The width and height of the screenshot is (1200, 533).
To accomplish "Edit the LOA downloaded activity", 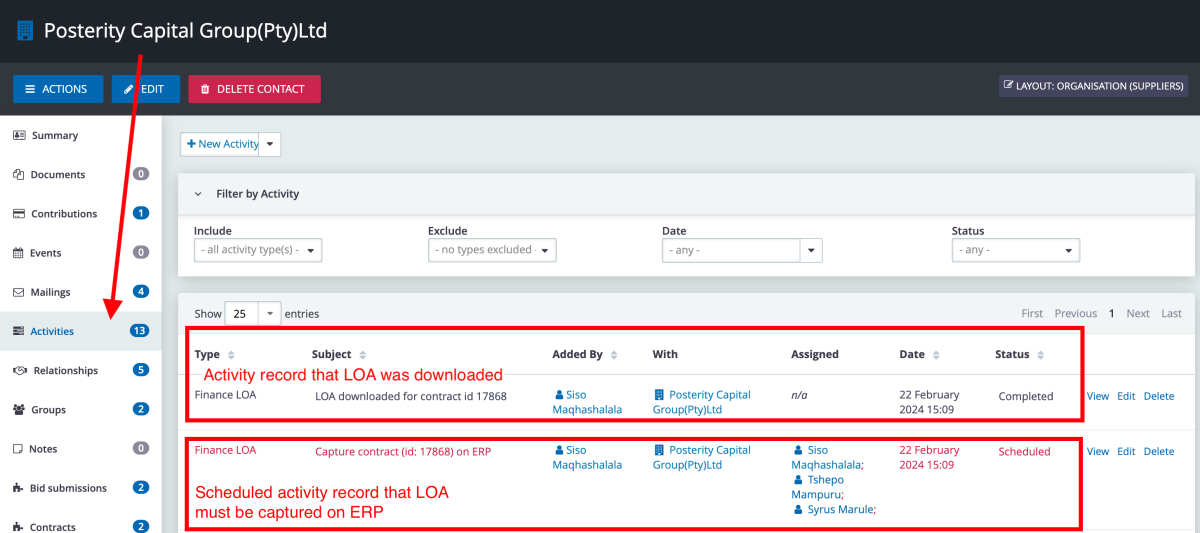I will tap(1126, 396).
